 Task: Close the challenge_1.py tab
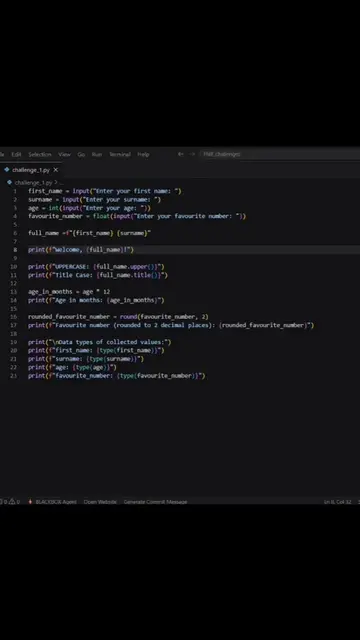56,170
